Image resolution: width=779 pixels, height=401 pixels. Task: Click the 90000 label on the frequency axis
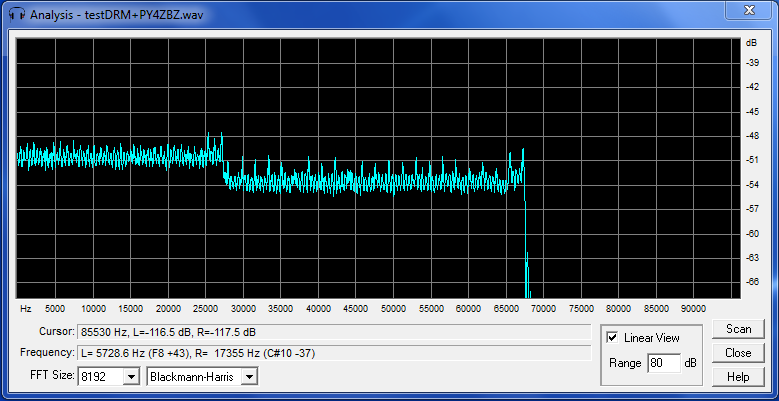[693, 308]
